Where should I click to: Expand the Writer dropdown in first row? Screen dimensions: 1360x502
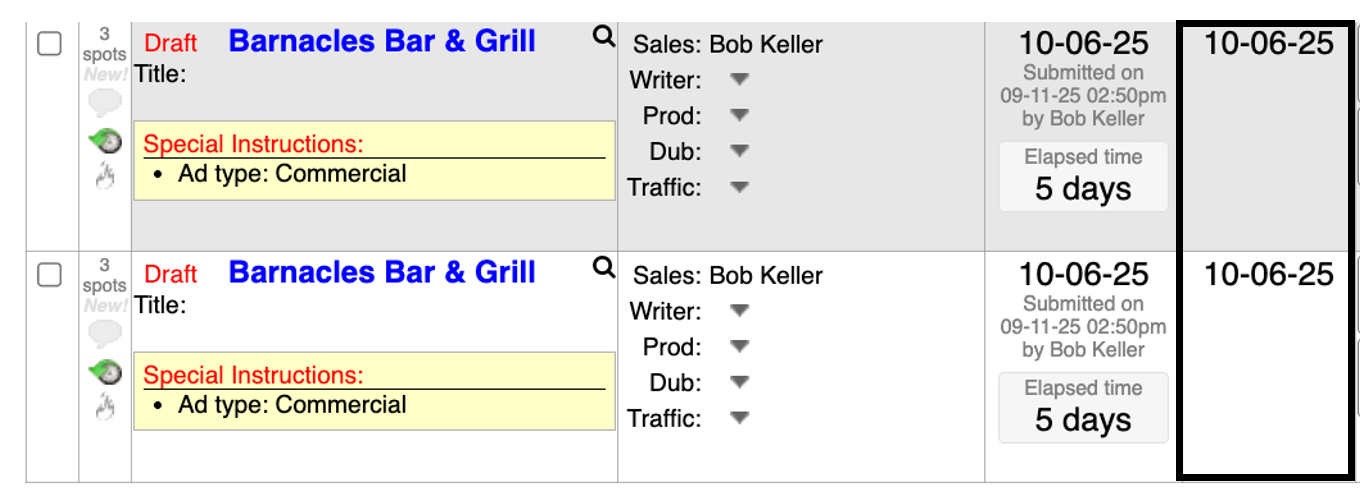[739, 79]
